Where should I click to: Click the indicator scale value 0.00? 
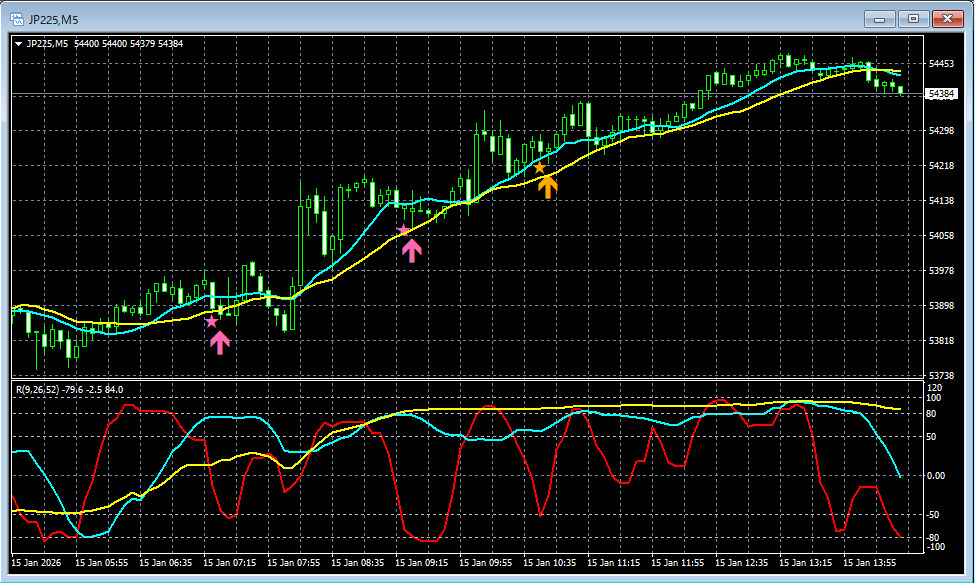click(936, 476)
